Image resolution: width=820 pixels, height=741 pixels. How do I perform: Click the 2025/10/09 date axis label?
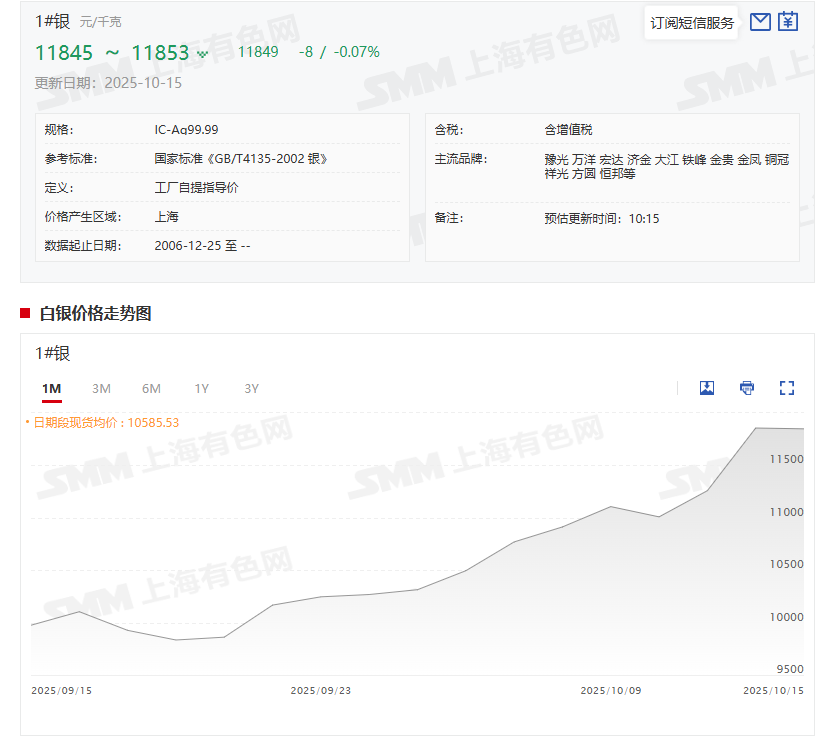(611, 690)
